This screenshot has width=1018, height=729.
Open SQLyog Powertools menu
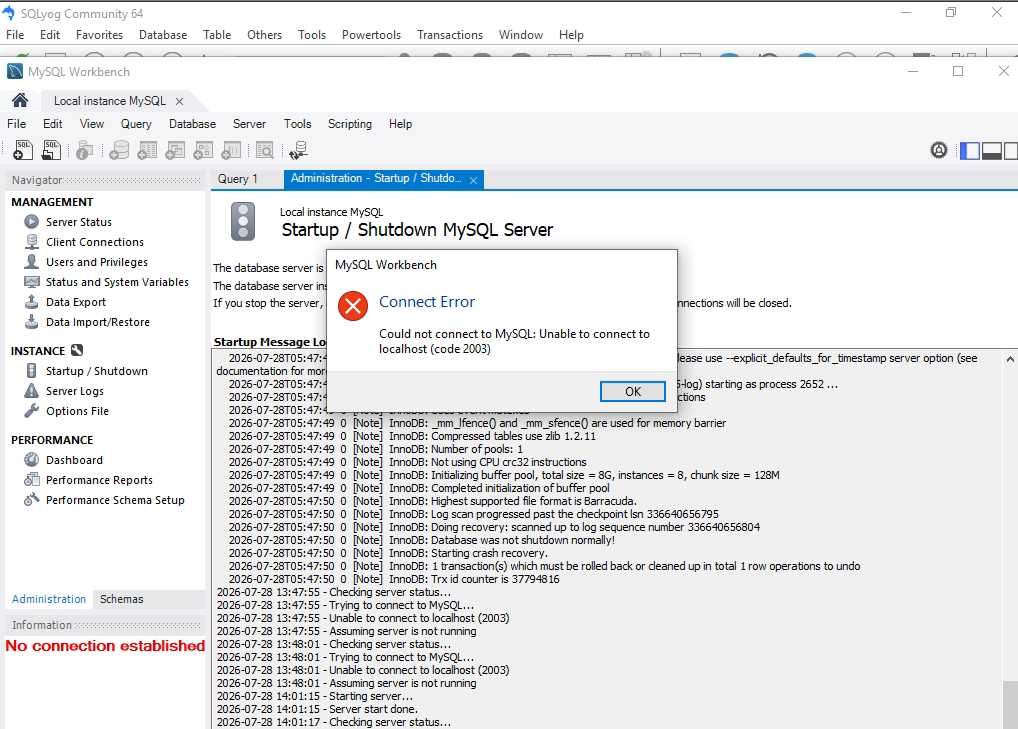click(x=371, y=35)
